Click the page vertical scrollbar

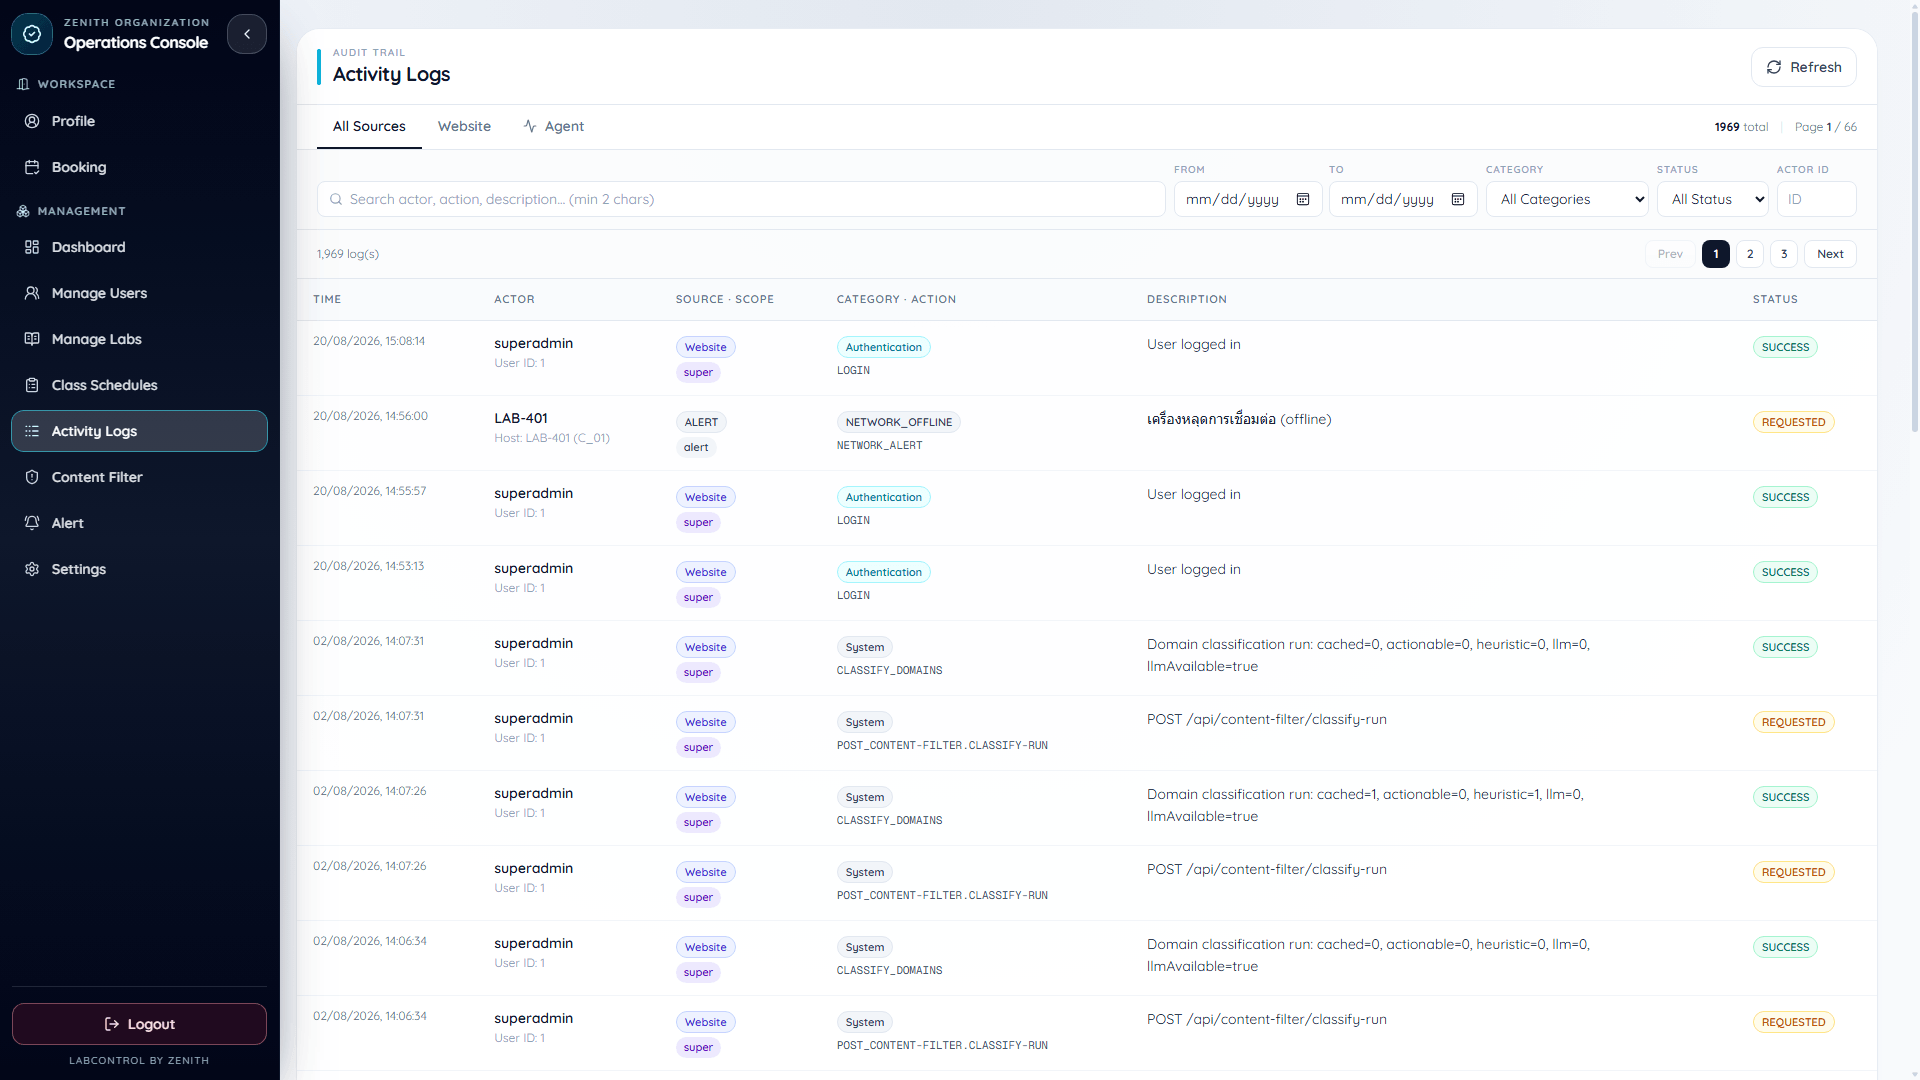tap(1914, 220)
